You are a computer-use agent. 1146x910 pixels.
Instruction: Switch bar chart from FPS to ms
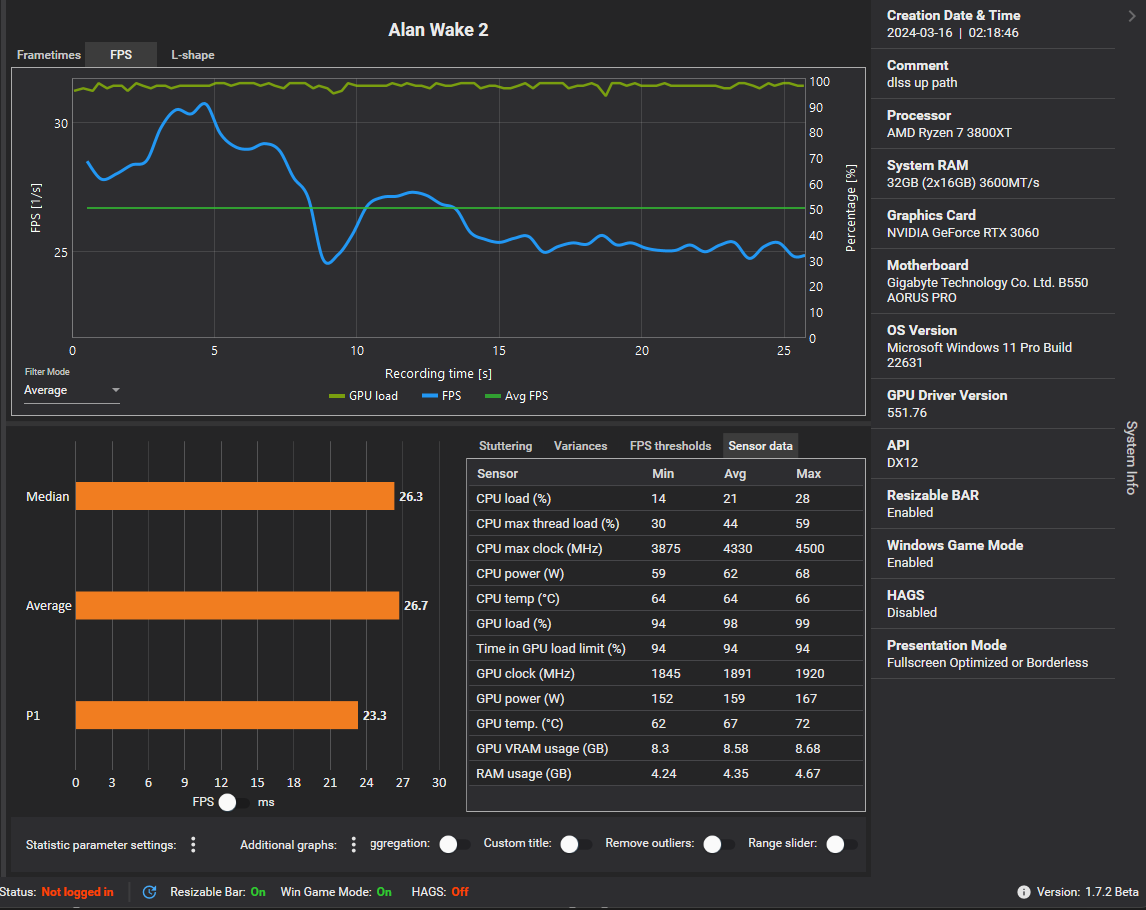(234, 802)
